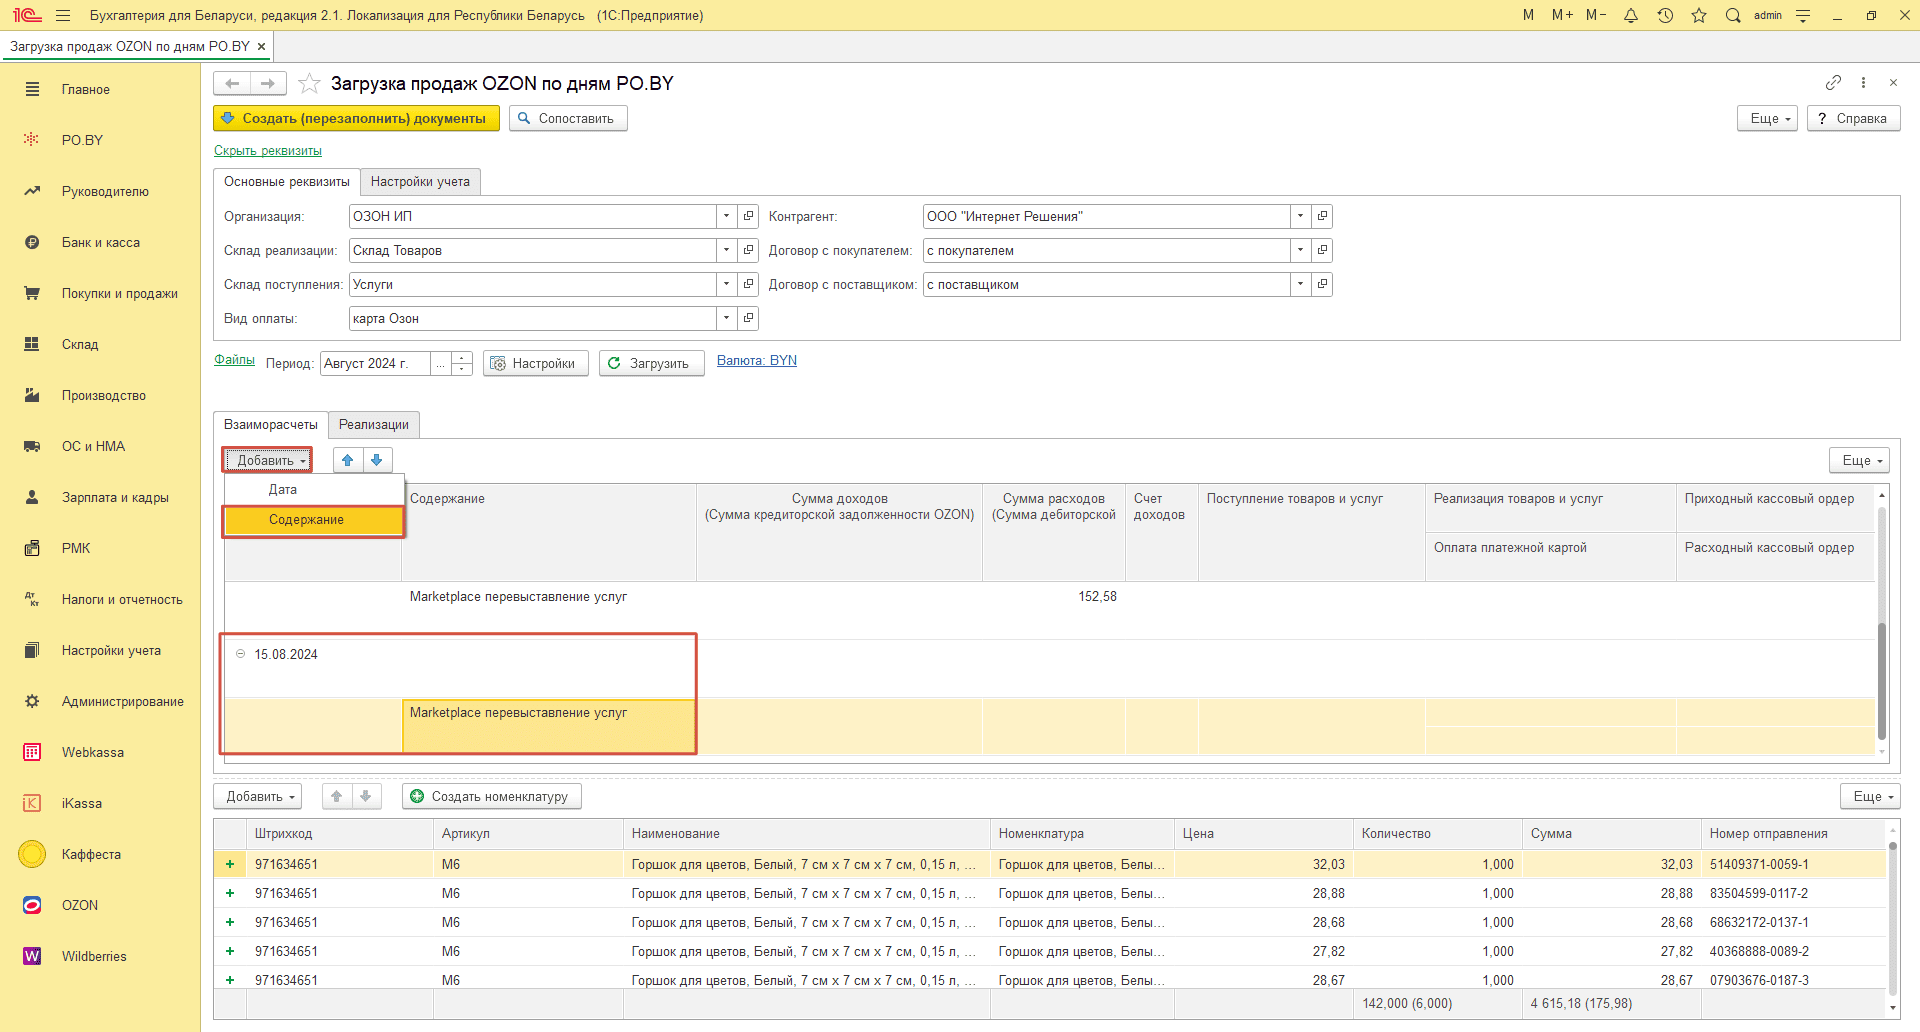Move row up in Взаиморасчеты table
This screenshot has height=1032, width=1920.
(x=347, y=460)
